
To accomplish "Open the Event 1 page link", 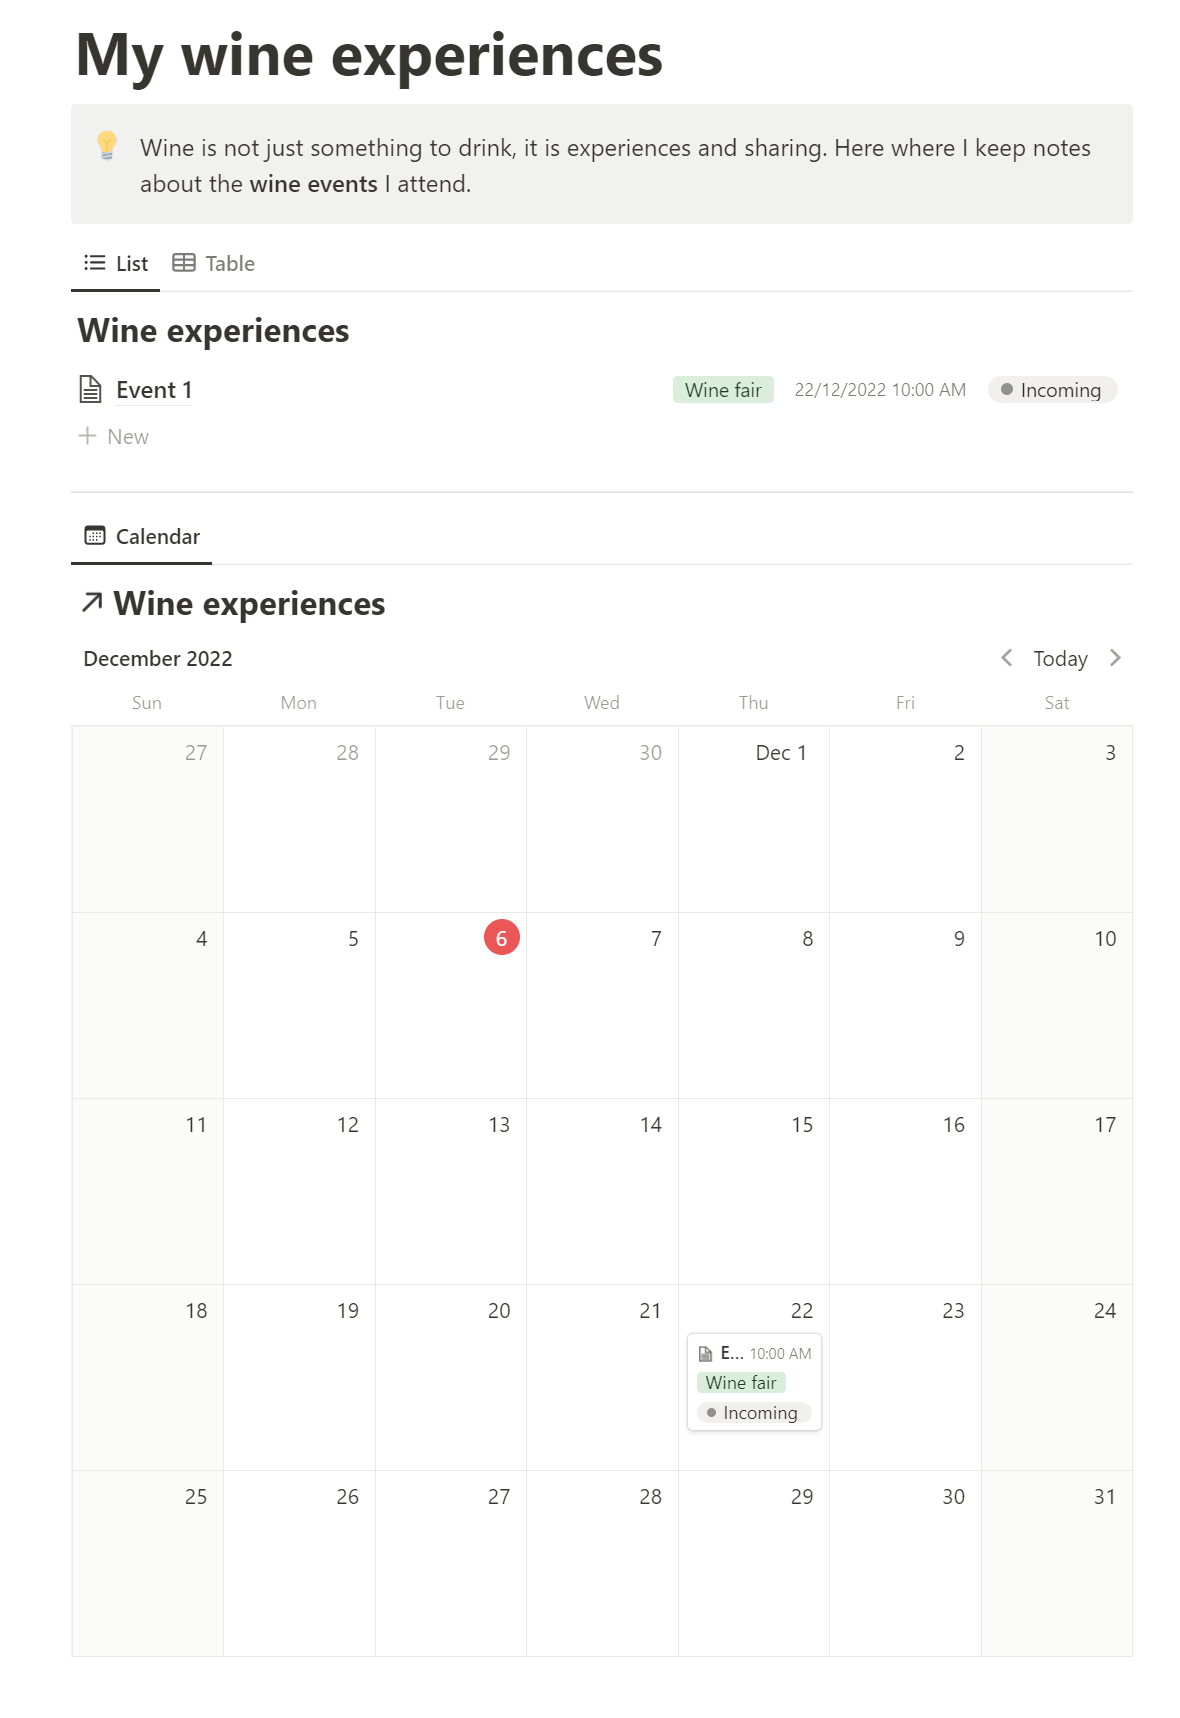I will pyautogui.click(x=154, y=389).
